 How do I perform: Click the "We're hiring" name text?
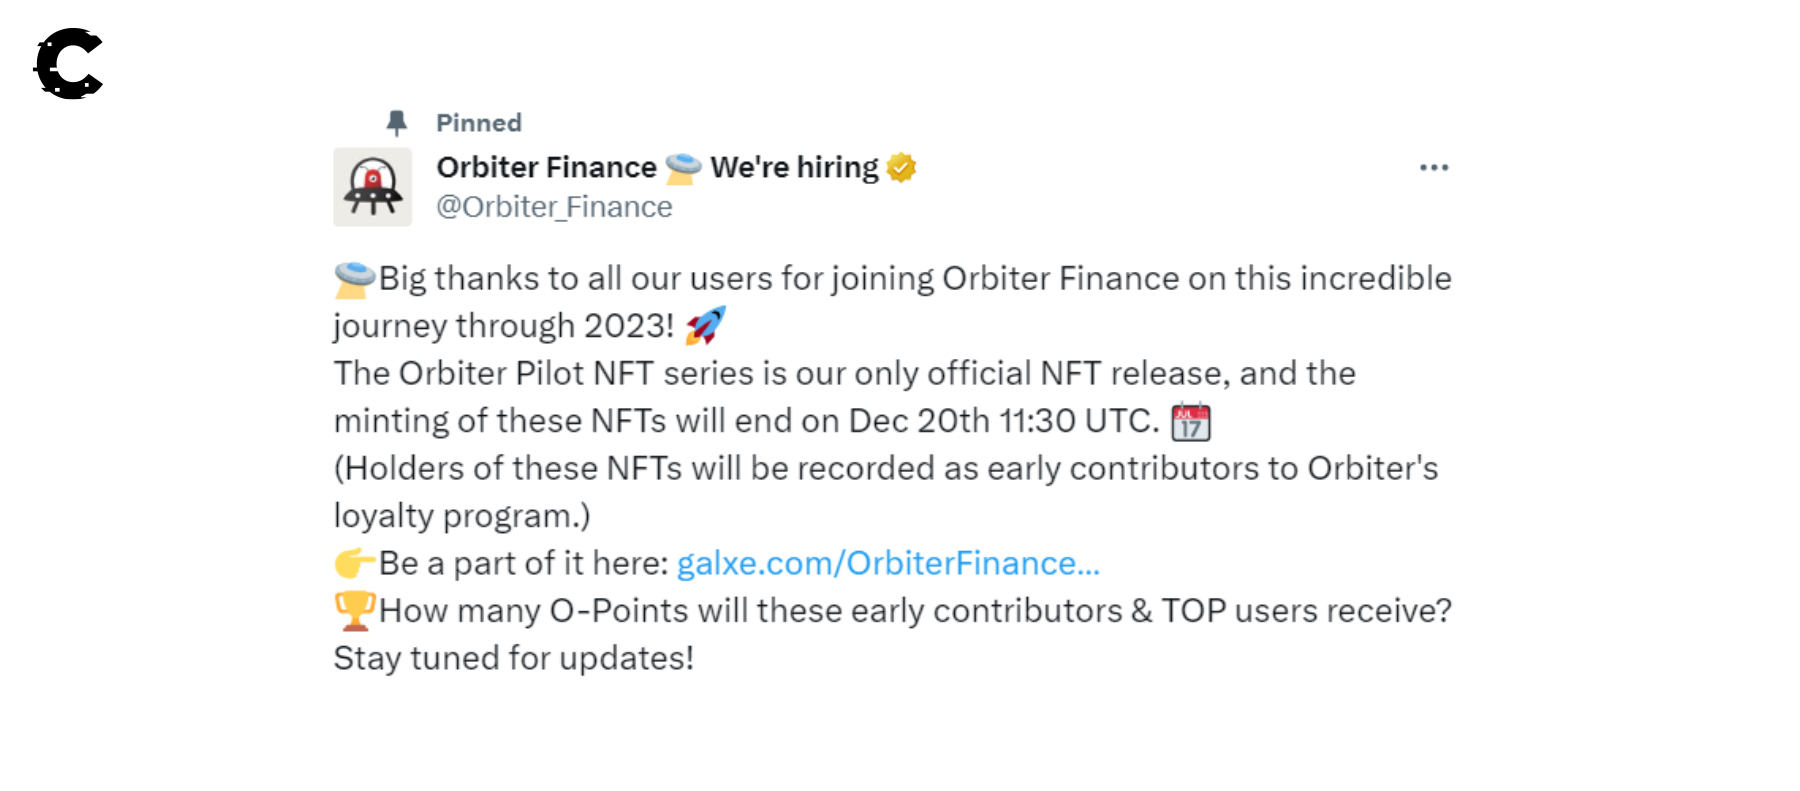[x=794, y=167]
